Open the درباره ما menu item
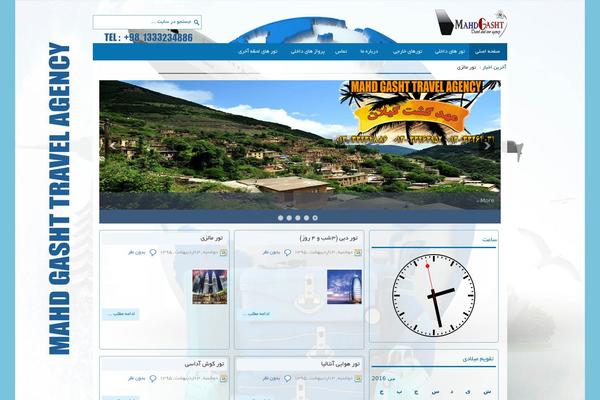 (369, 51)
